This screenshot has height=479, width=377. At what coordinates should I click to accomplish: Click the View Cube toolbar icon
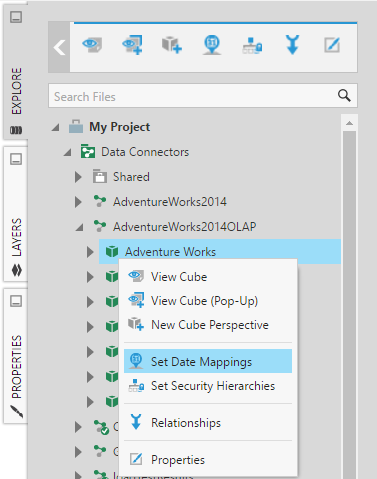92,45
